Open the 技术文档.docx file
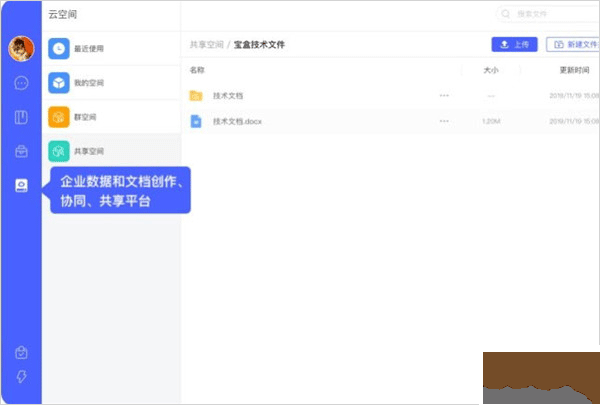The image size is (600, 405). point(236,121)
